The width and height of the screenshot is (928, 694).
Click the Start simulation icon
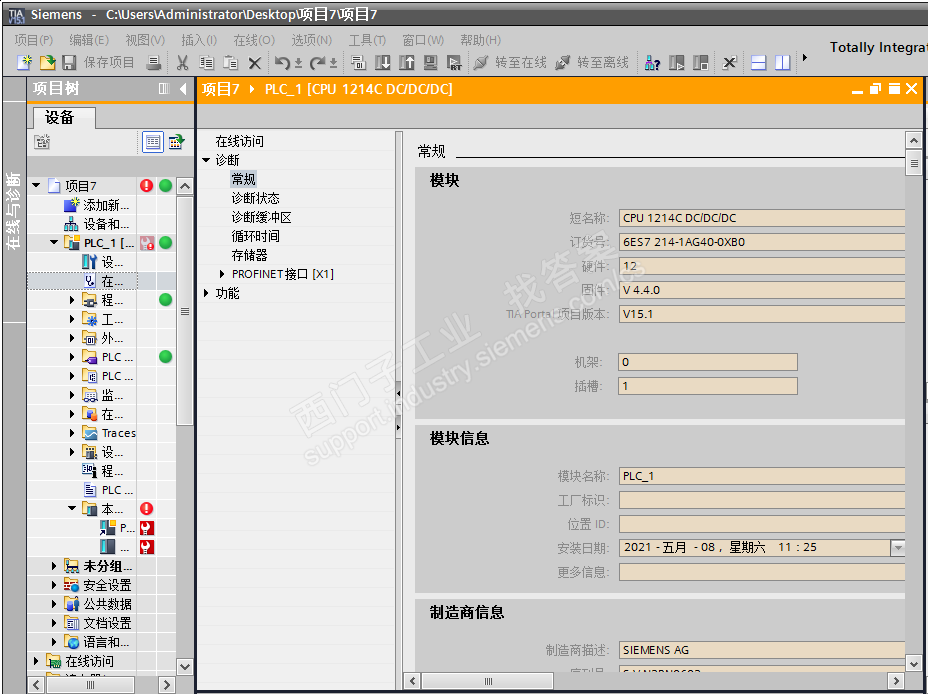(430, 62)
